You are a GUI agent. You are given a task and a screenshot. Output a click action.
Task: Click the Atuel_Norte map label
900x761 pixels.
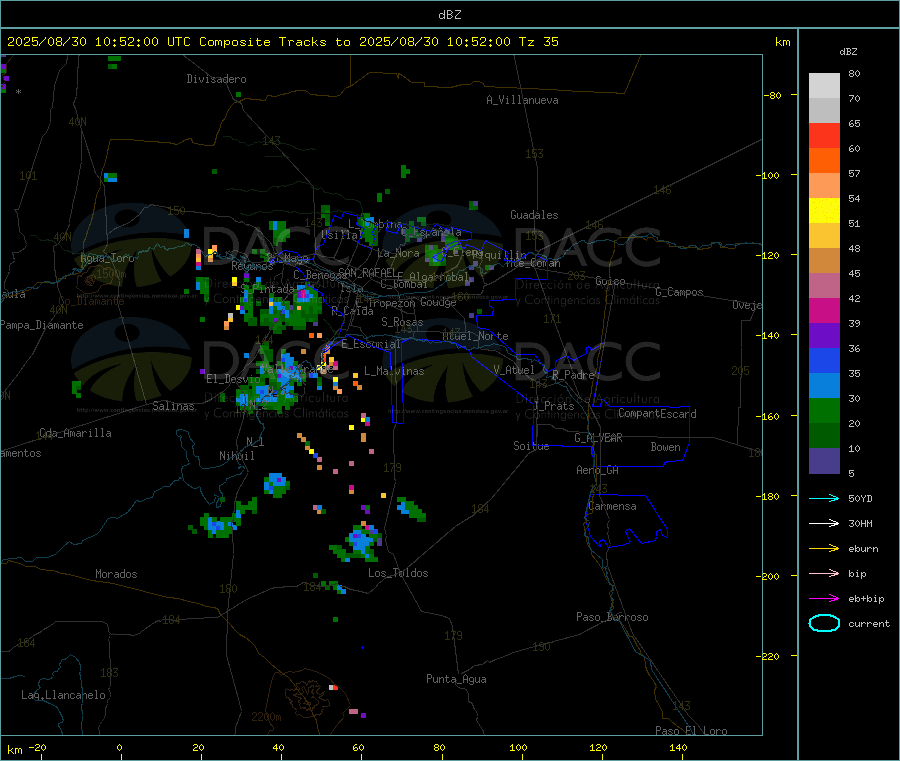click(x=475, y=336)
